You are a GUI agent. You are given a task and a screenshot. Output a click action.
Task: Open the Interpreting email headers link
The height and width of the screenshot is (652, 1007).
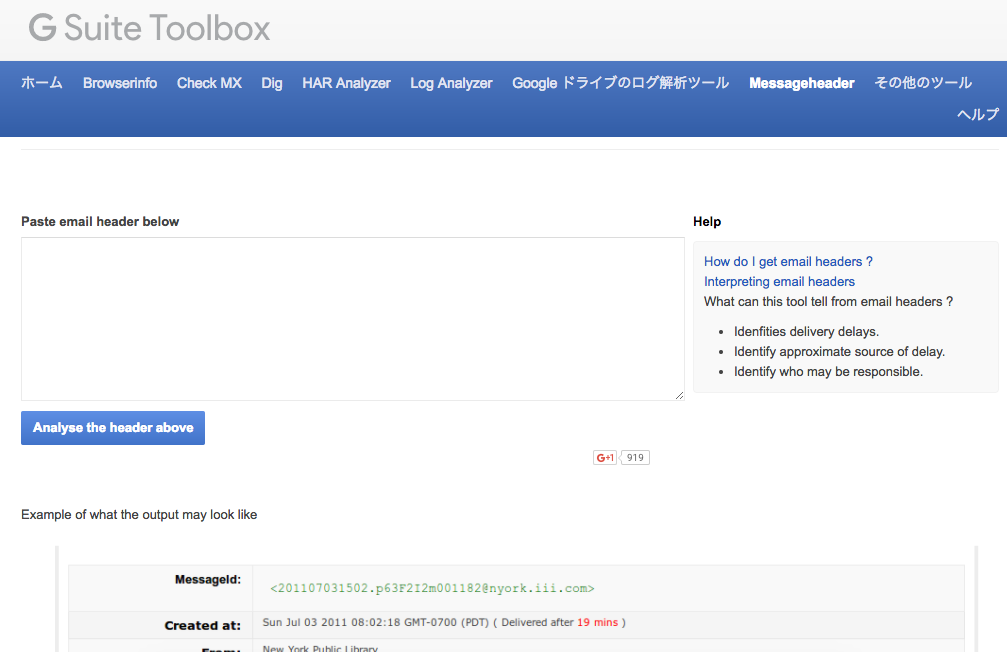click(x=779, y=281)
